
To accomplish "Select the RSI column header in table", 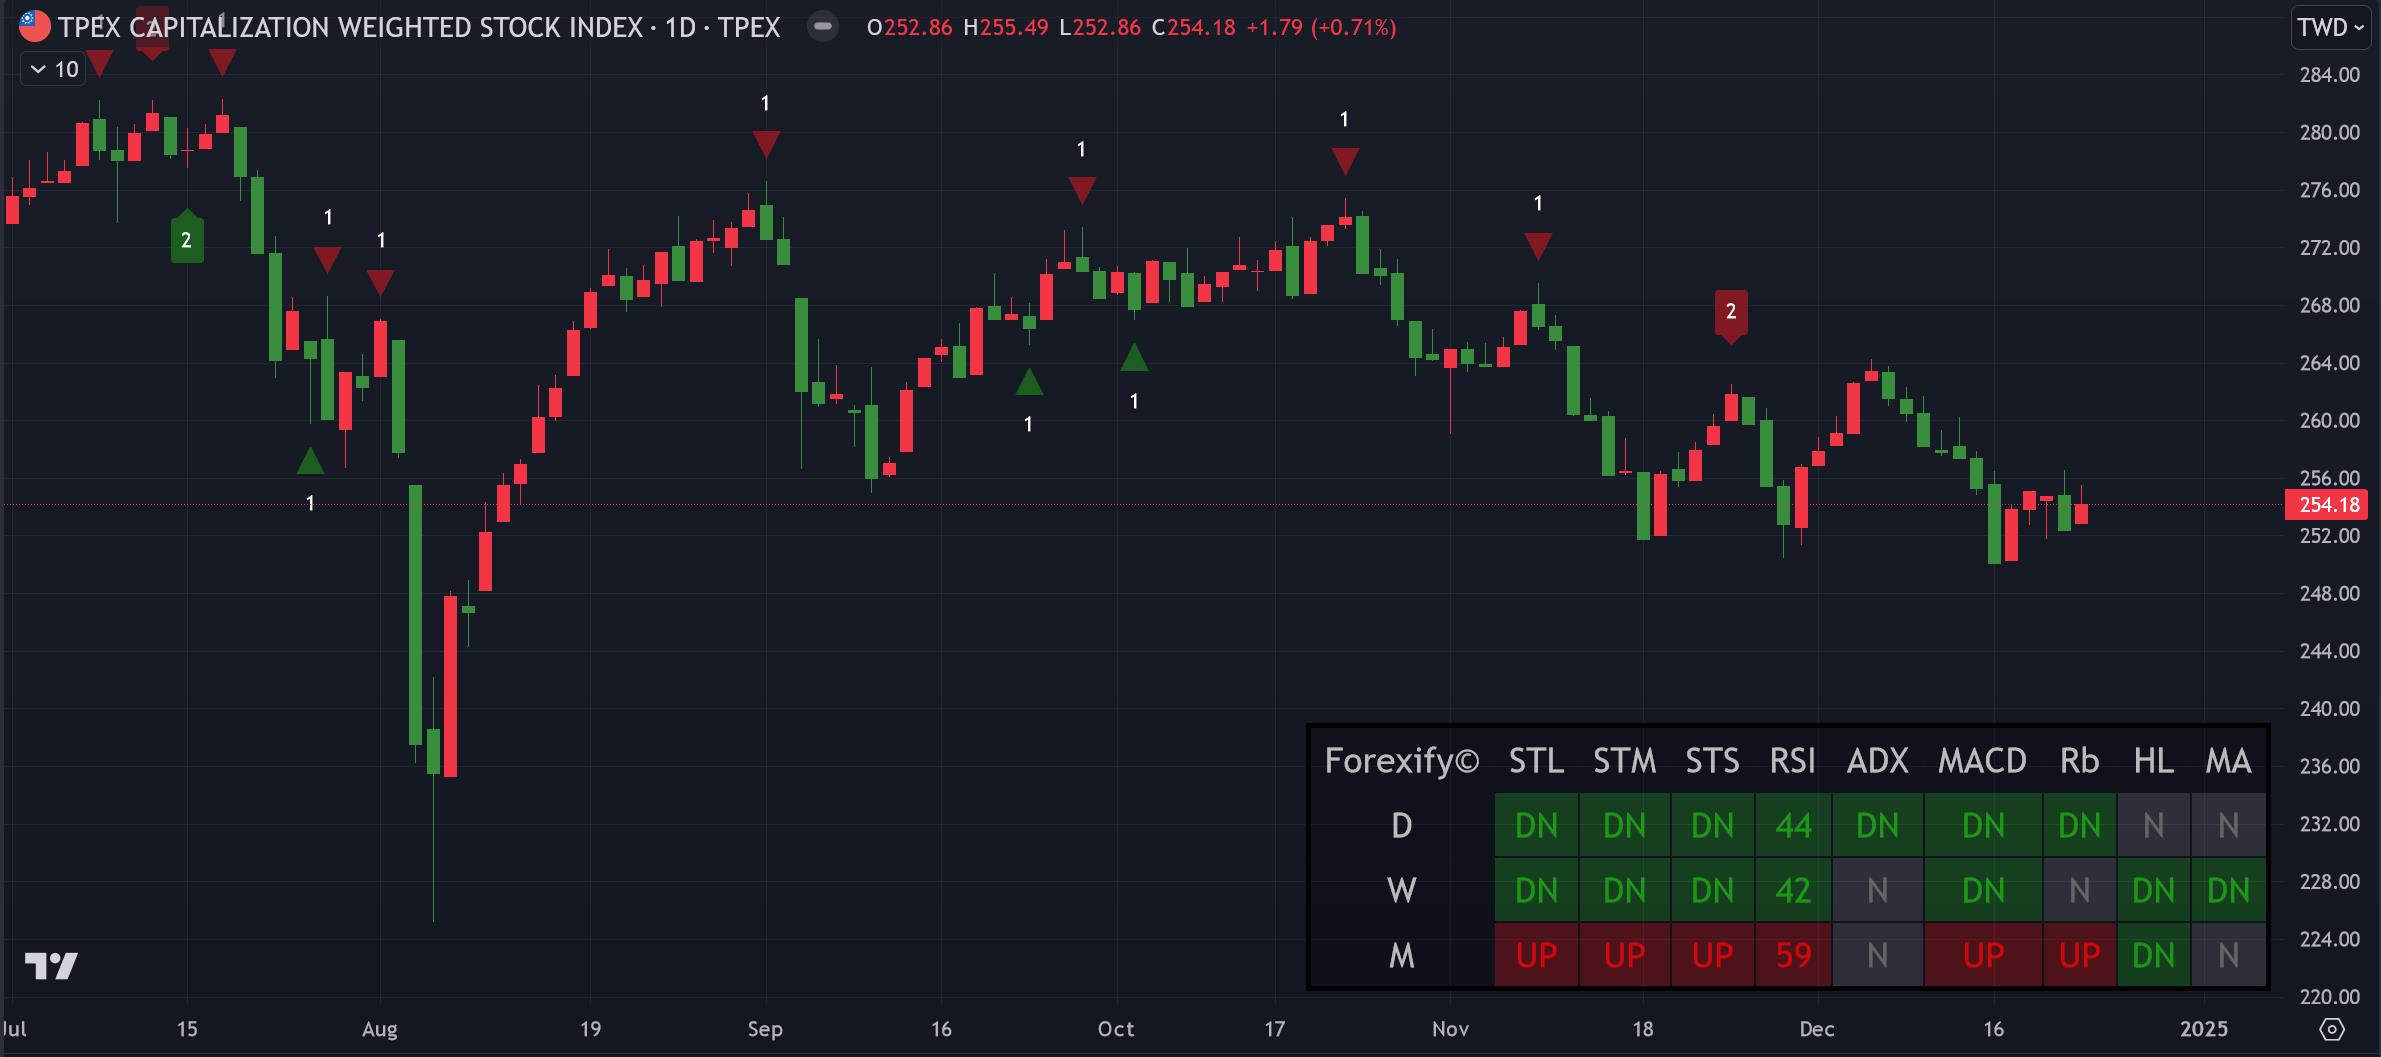I will (1792, 761).
